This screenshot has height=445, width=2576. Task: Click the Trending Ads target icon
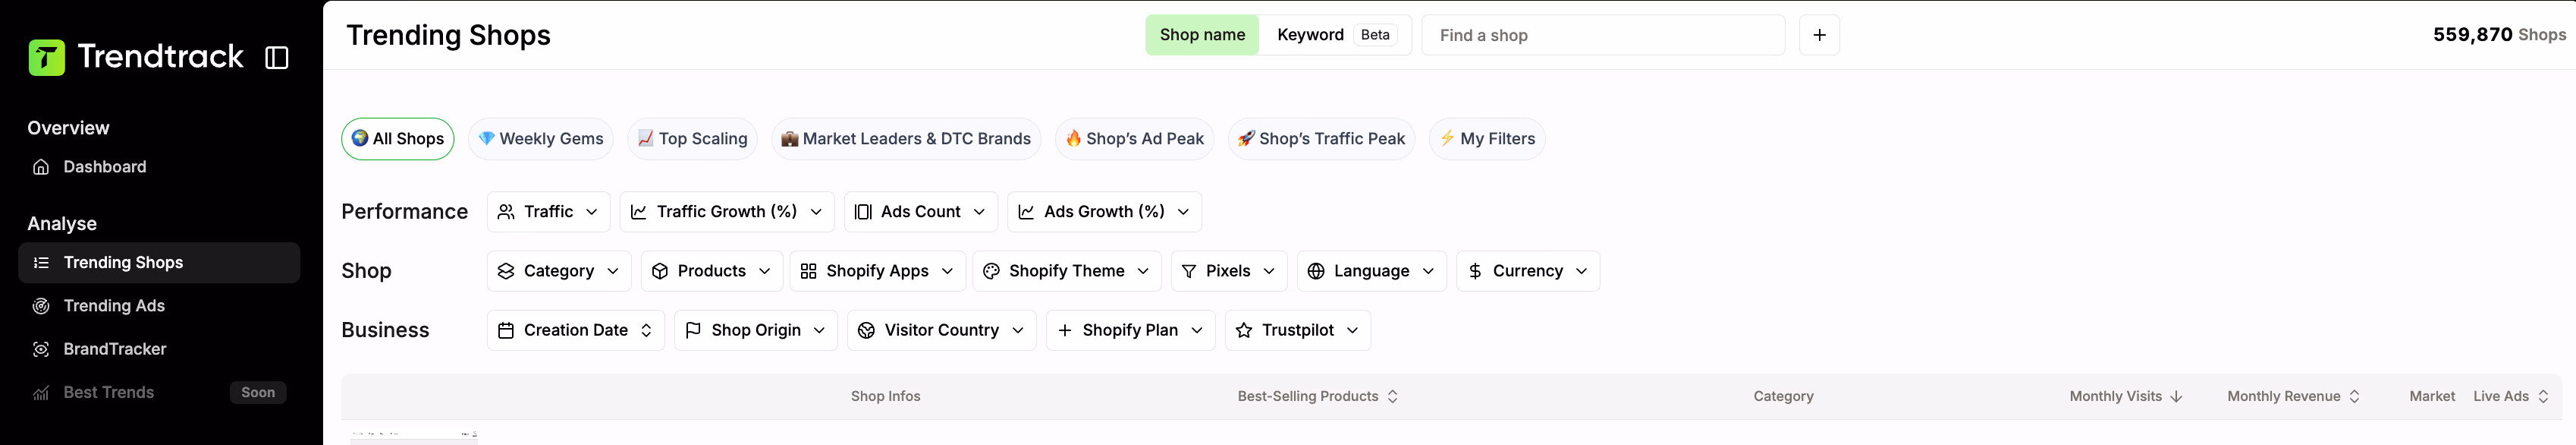coord(41,306)
